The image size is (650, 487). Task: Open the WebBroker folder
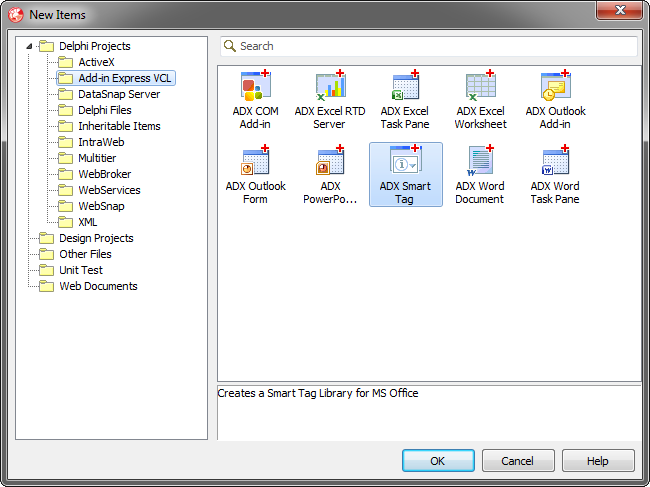pyautogui.click(x=95, y=174)
